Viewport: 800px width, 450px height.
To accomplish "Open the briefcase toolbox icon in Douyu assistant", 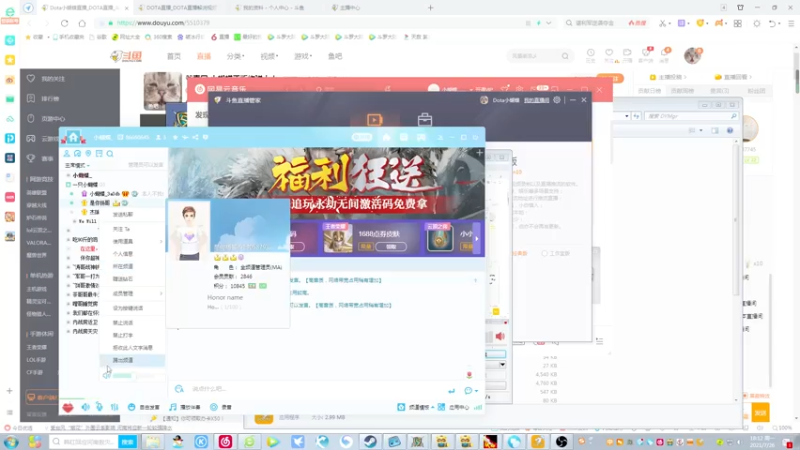I will [425, 120].
